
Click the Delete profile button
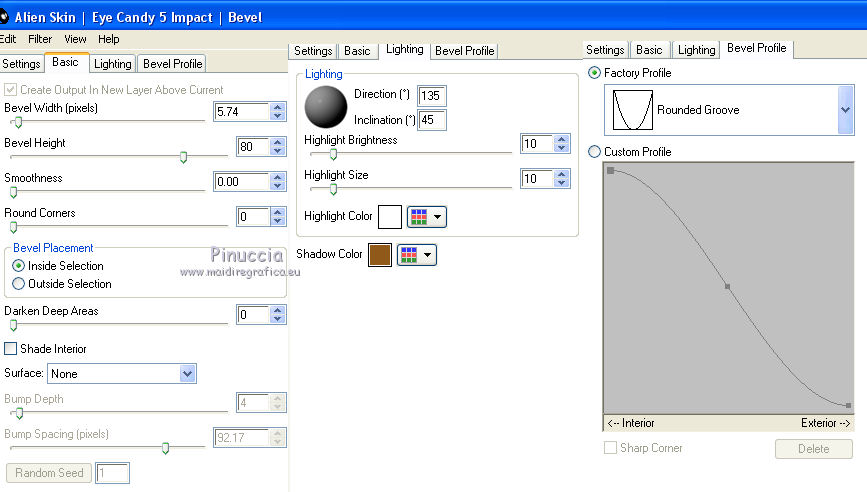(x=813, y=449)
